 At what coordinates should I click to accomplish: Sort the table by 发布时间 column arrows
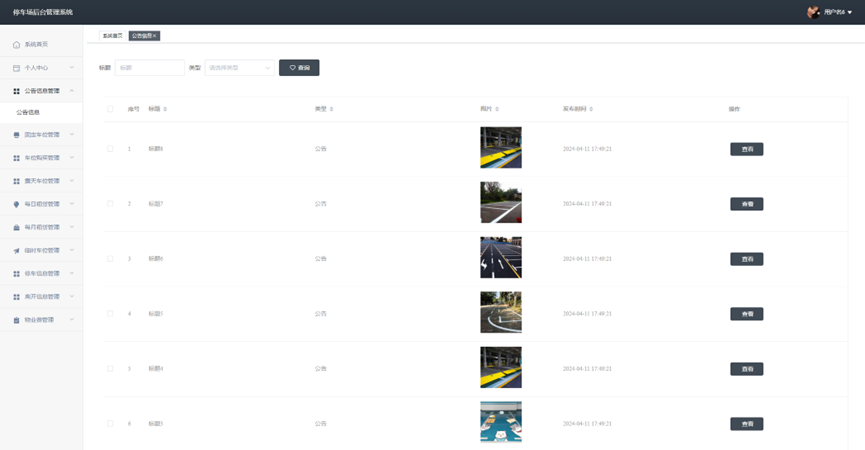point(591,109)
